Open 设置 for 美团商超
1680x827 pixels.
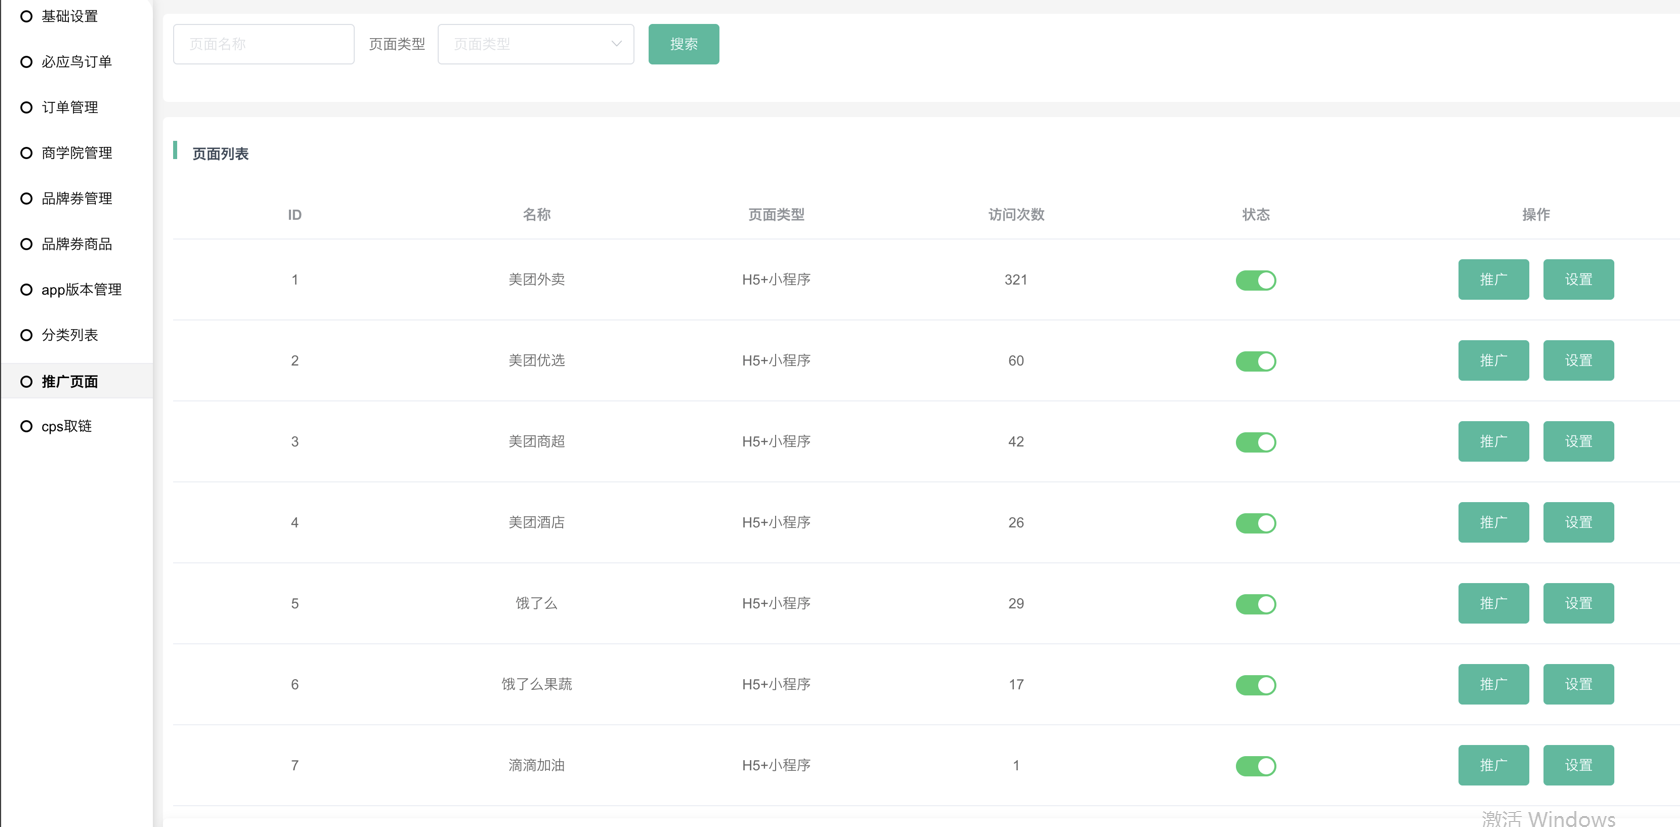click(1578, 441)
